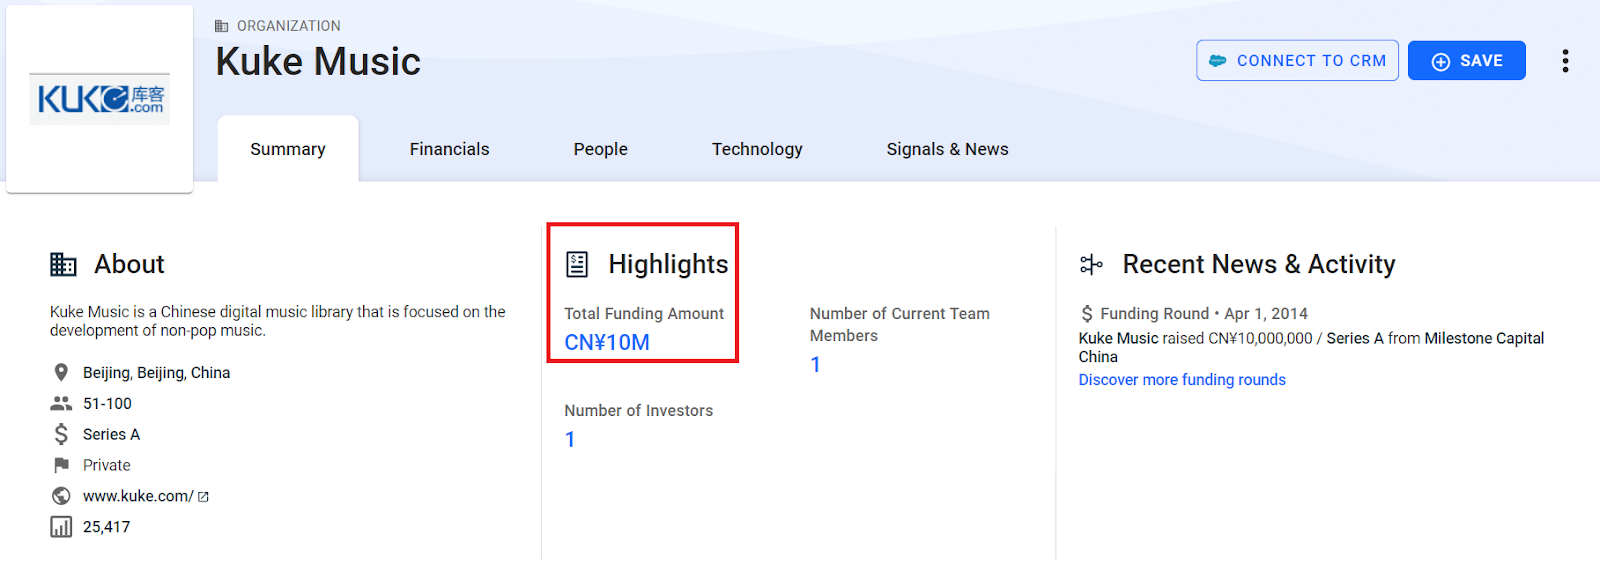Click the Salesforce cloud icon
The height and width of the screenshot is (565, 1600).
(x=1217, y=61)
